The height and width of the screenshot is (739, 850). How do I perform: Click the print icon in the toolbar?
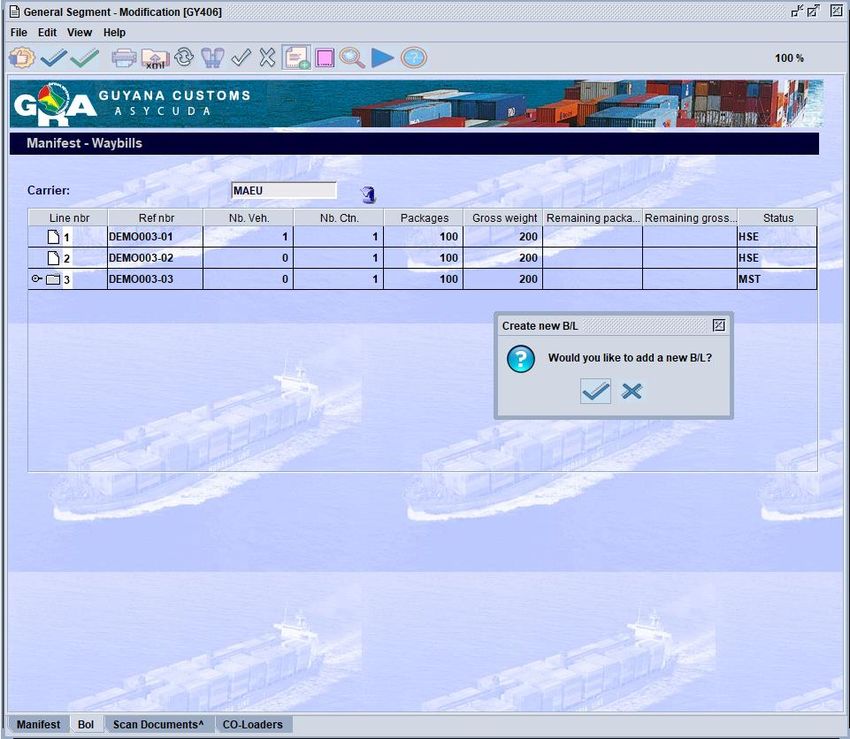pyautogui.click(x=124, y=58)
